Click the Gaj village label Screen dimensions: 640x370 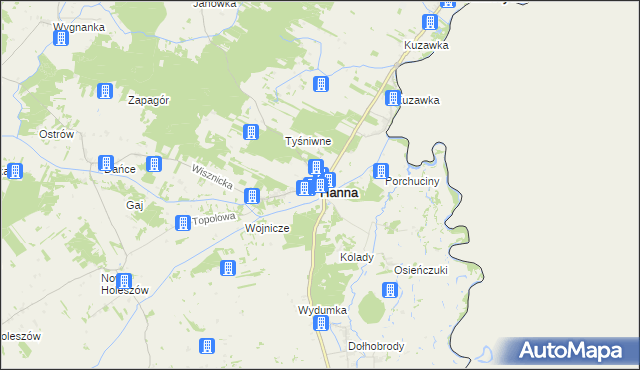pos(135,205)
